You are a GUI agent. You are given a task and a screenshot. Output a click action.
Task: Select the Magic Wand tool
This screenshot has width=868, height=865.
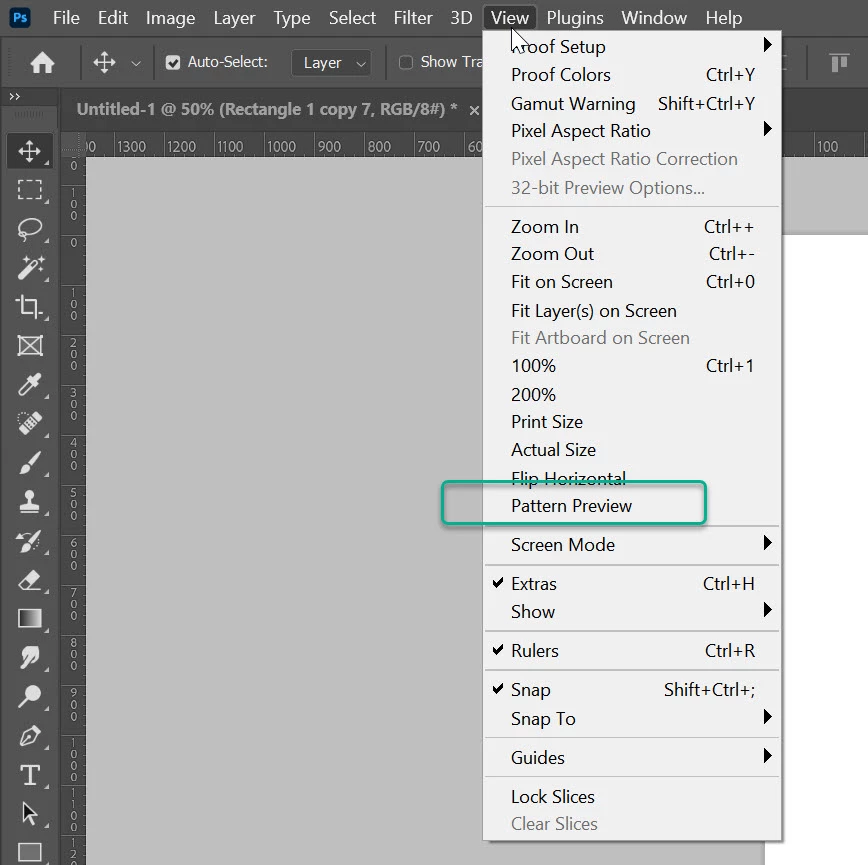(29, 268)
